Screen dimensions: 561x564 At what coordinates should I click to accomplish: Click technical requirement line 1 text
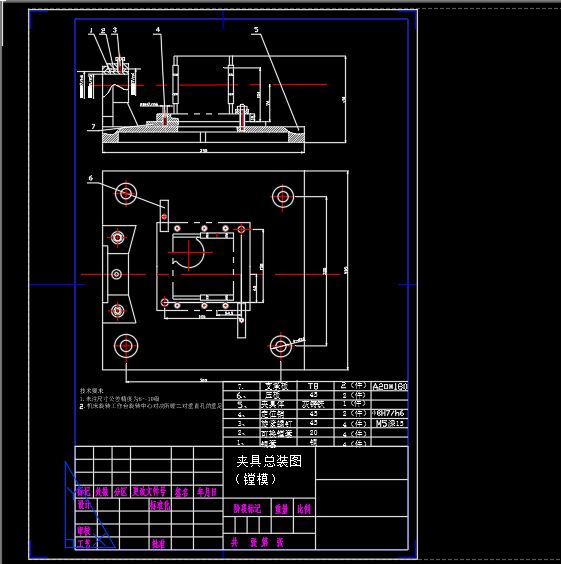(x=119, y=399)
